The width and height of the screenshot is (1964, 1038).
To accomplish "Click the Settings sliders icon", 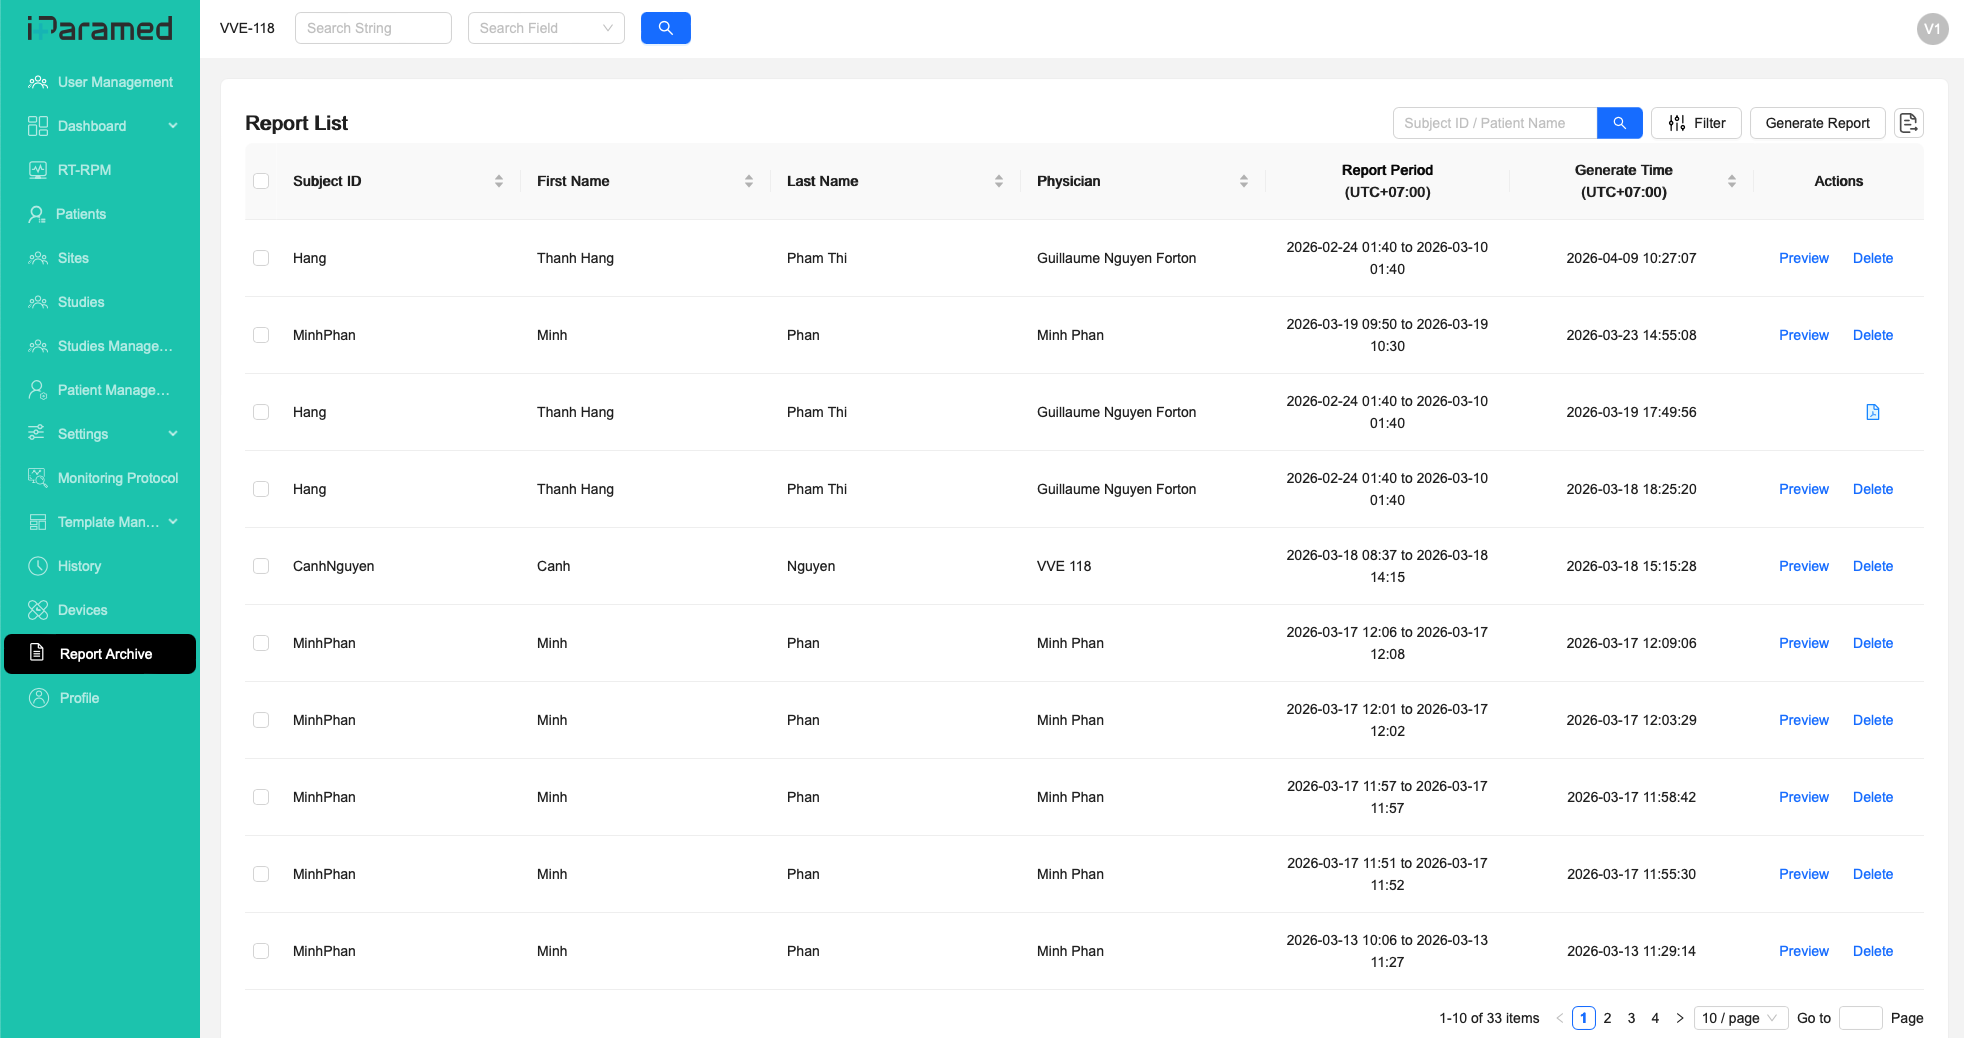I will point(37,433).
